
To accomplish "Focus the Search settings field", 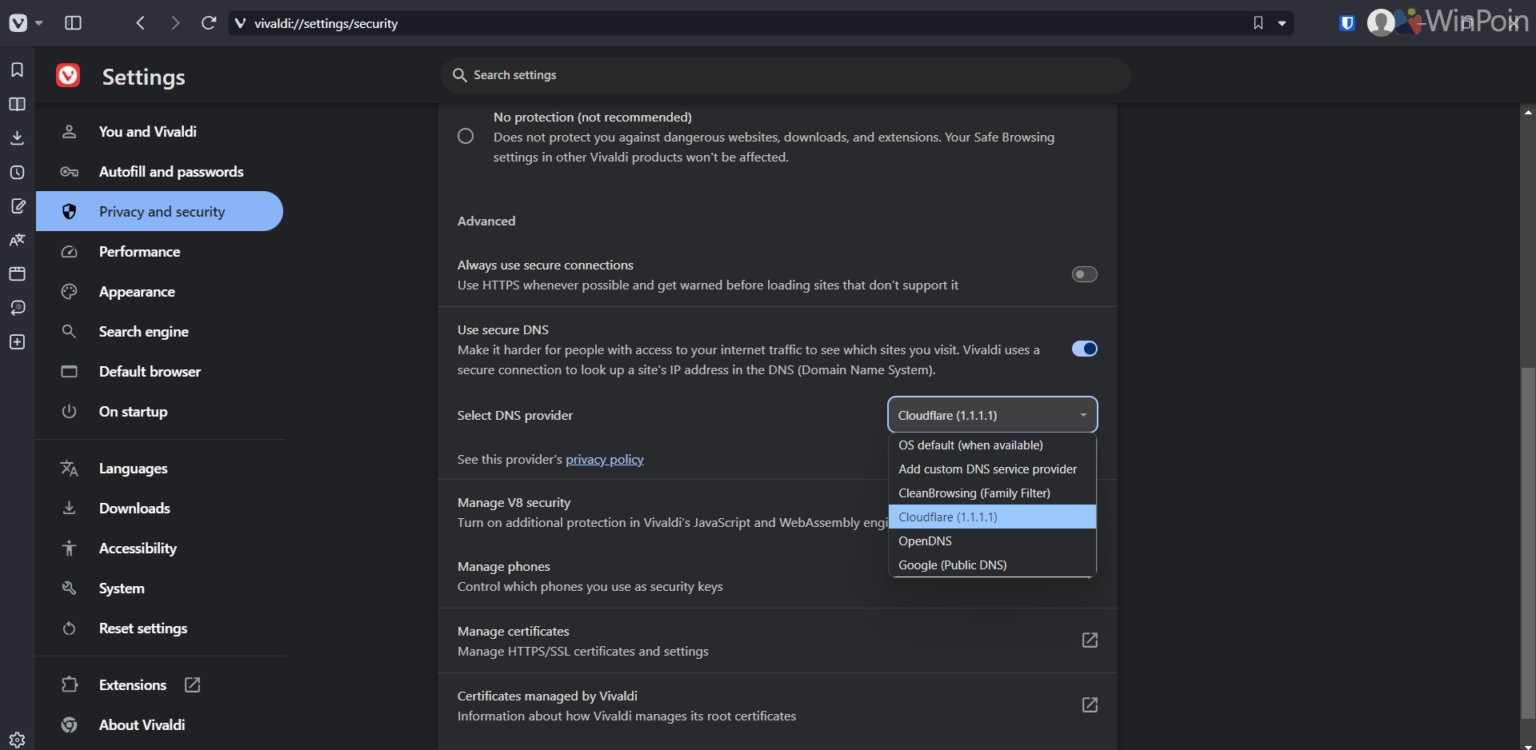I will [786, 75].
